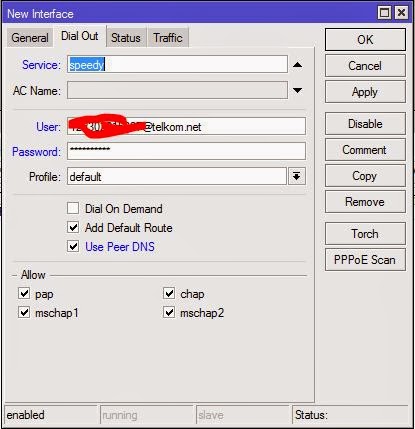Click the Remove button

coord(365,202)
